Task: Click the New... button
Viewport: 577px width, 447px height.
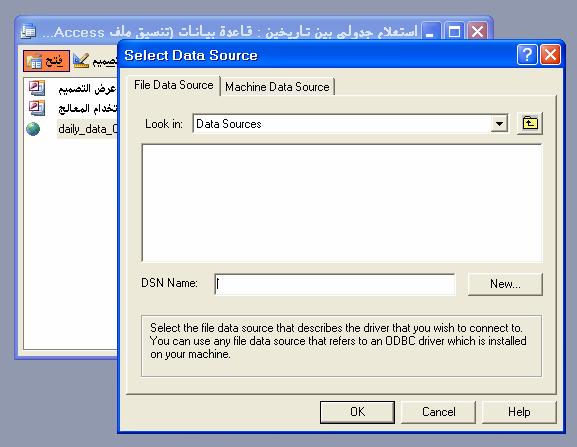Action: (x=505, y=284)
